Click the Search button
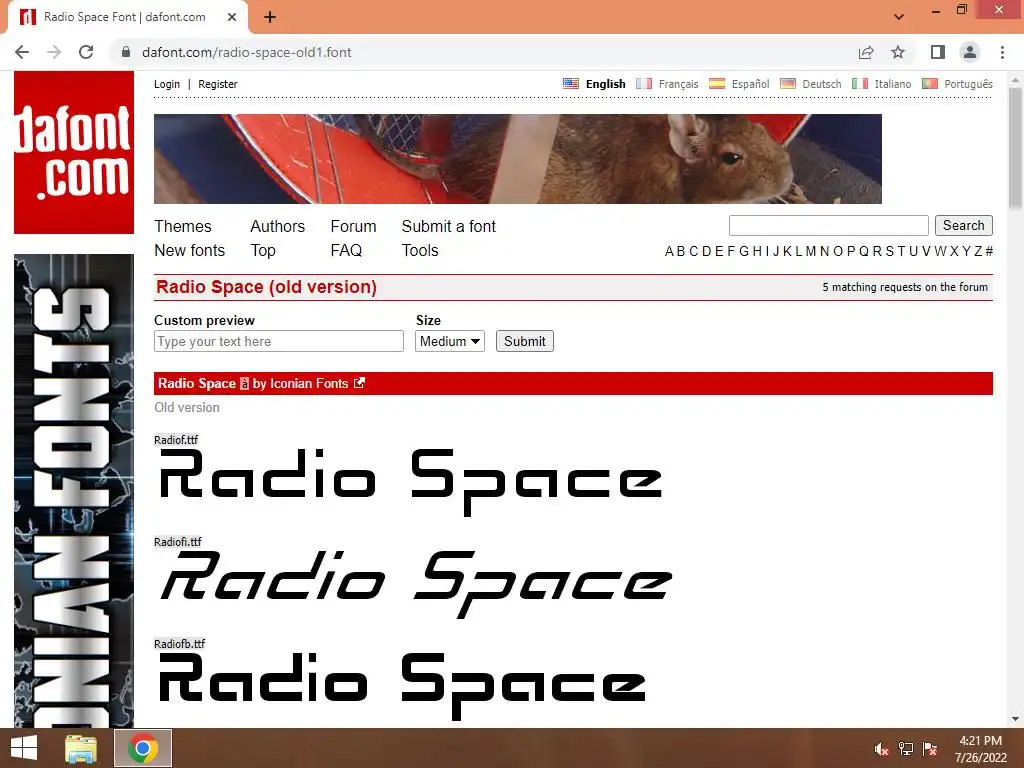 point(963,225)
